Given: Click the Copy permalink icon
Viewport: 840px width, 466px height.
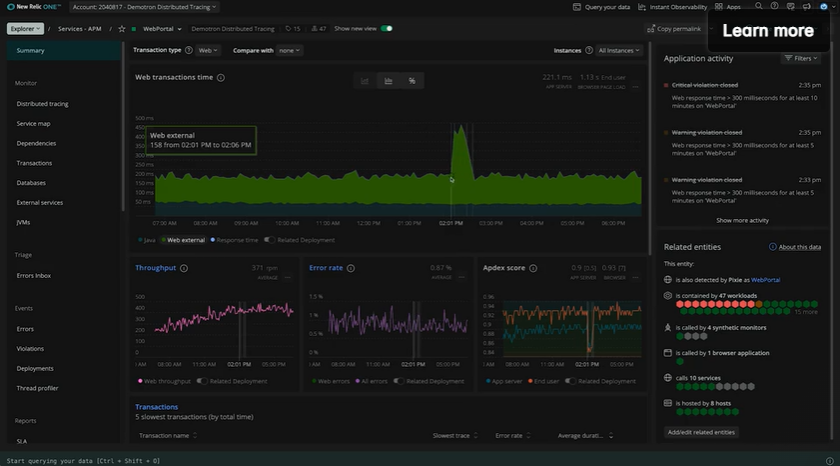Looking at the screenshot, I should (x=650, y=29).
